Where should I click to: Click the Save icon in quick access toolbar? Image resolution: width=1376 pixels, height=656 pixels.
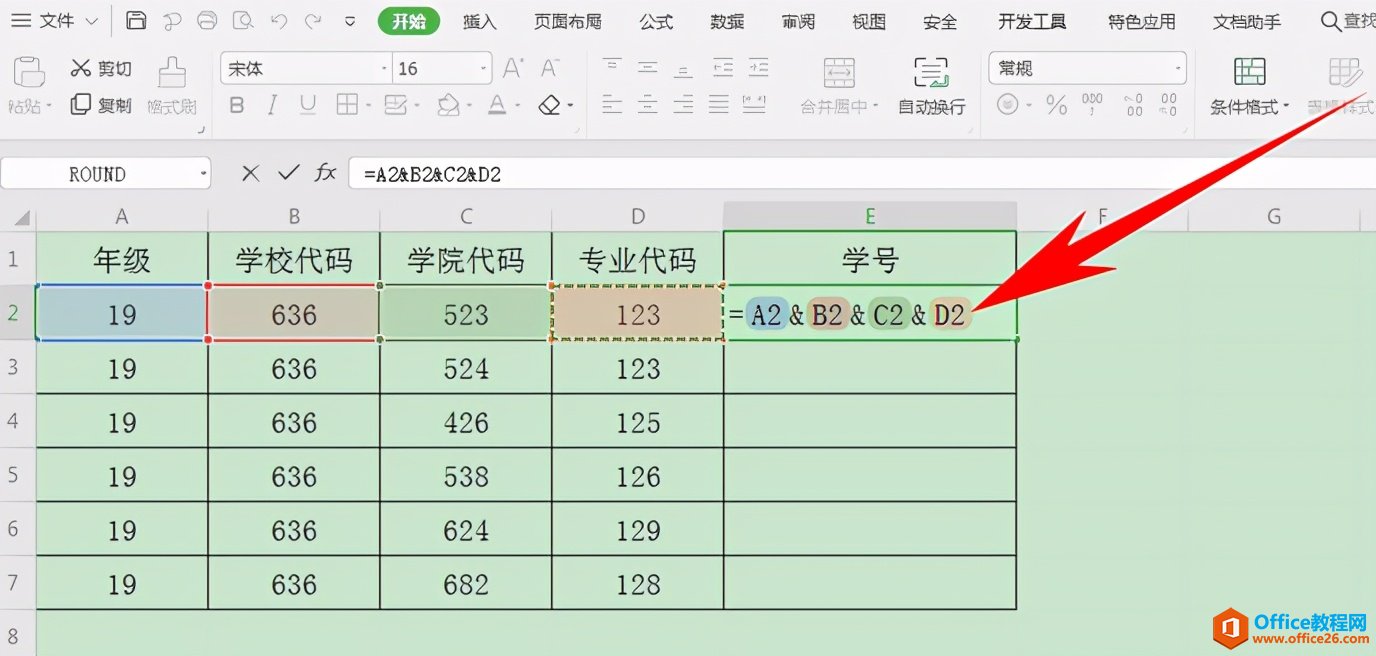(x=137, y=21)
